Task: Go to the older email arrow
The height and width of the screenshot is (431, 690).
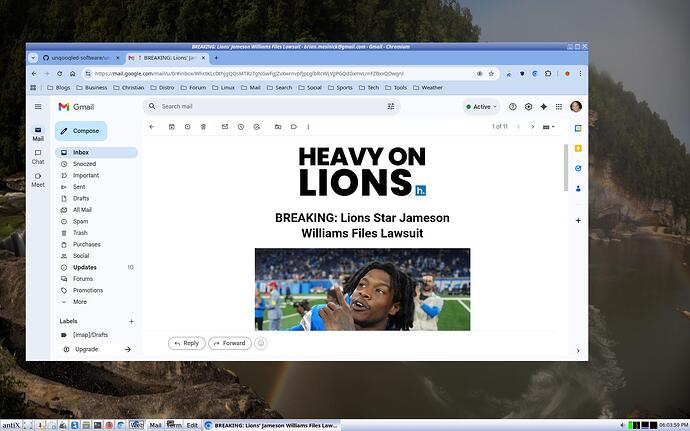Action: [x=532, y=127]
